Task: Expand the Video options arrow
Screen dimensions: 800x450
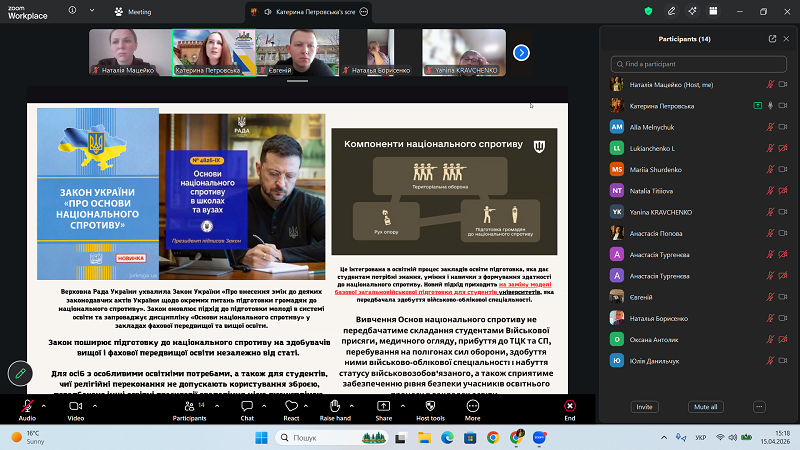Action: 91,407
